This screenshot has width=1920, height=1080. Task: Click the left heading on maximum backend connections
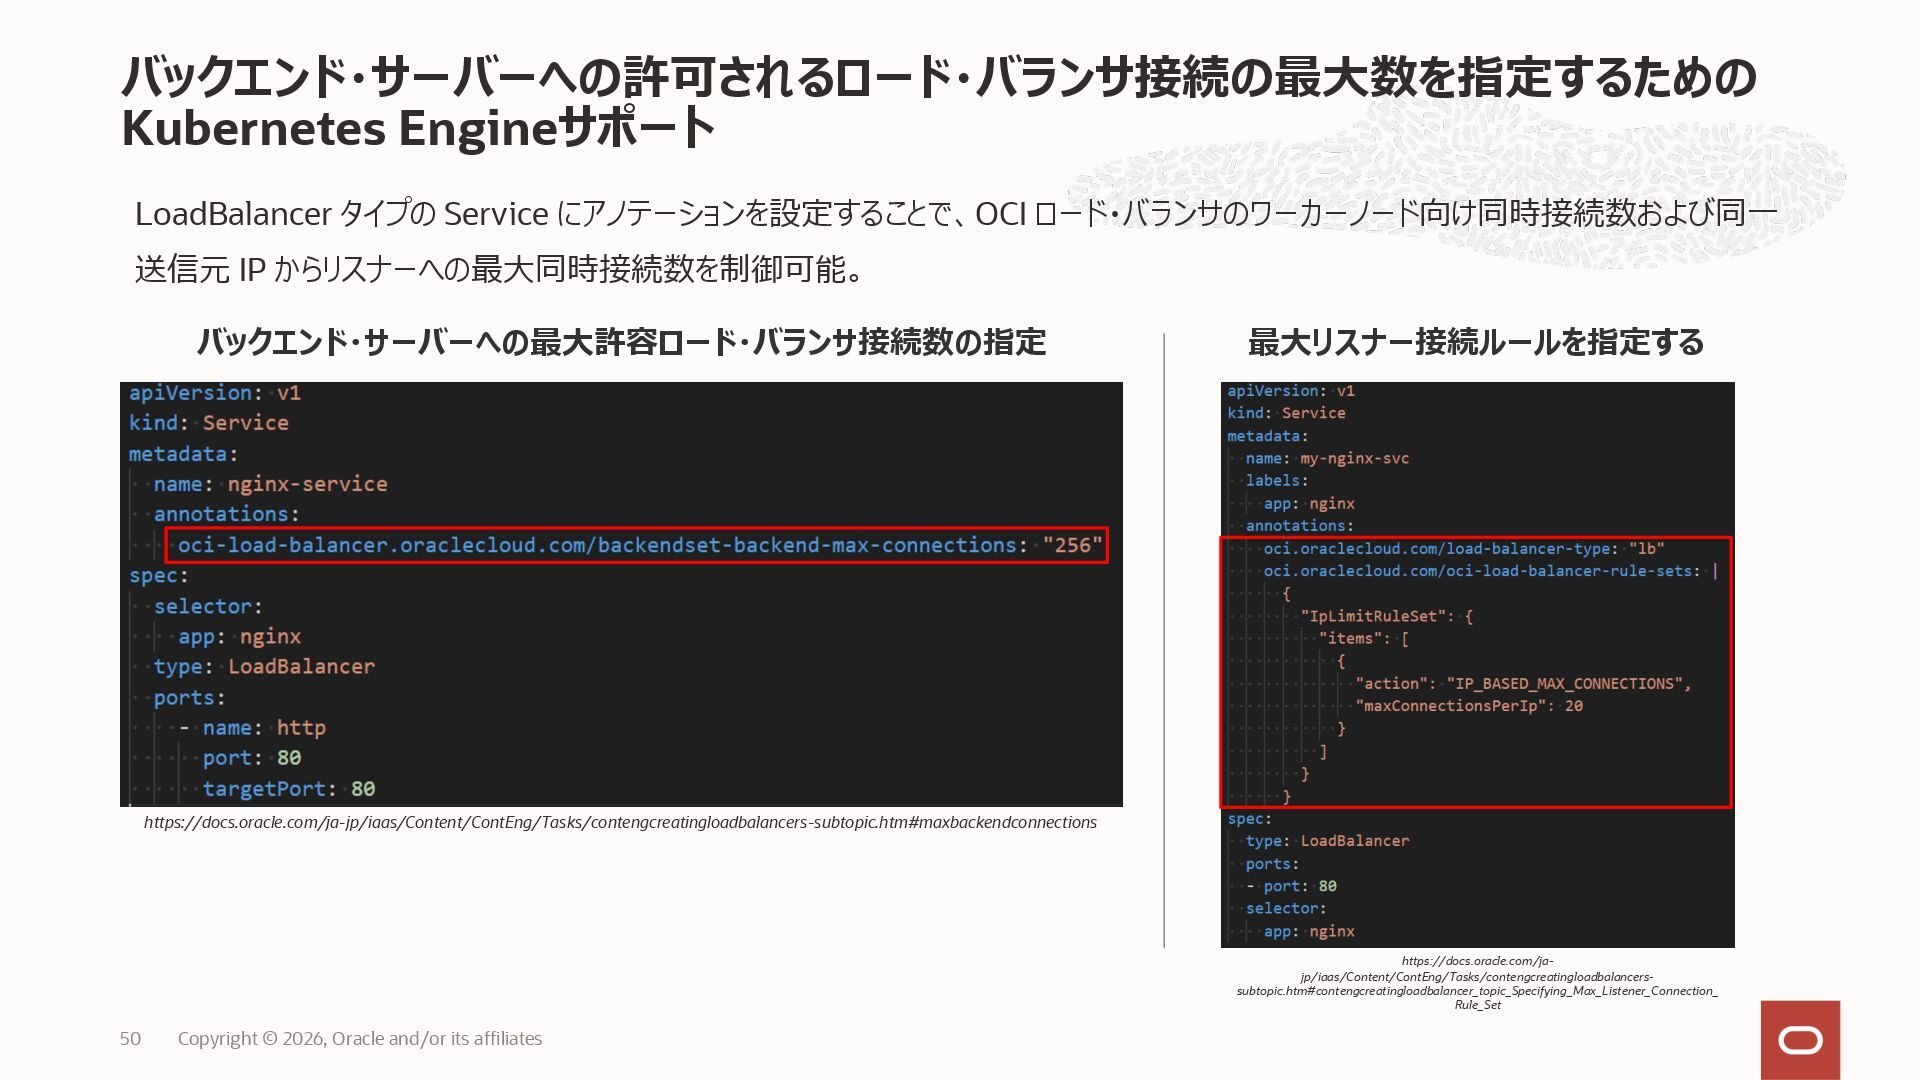[620, 342]
